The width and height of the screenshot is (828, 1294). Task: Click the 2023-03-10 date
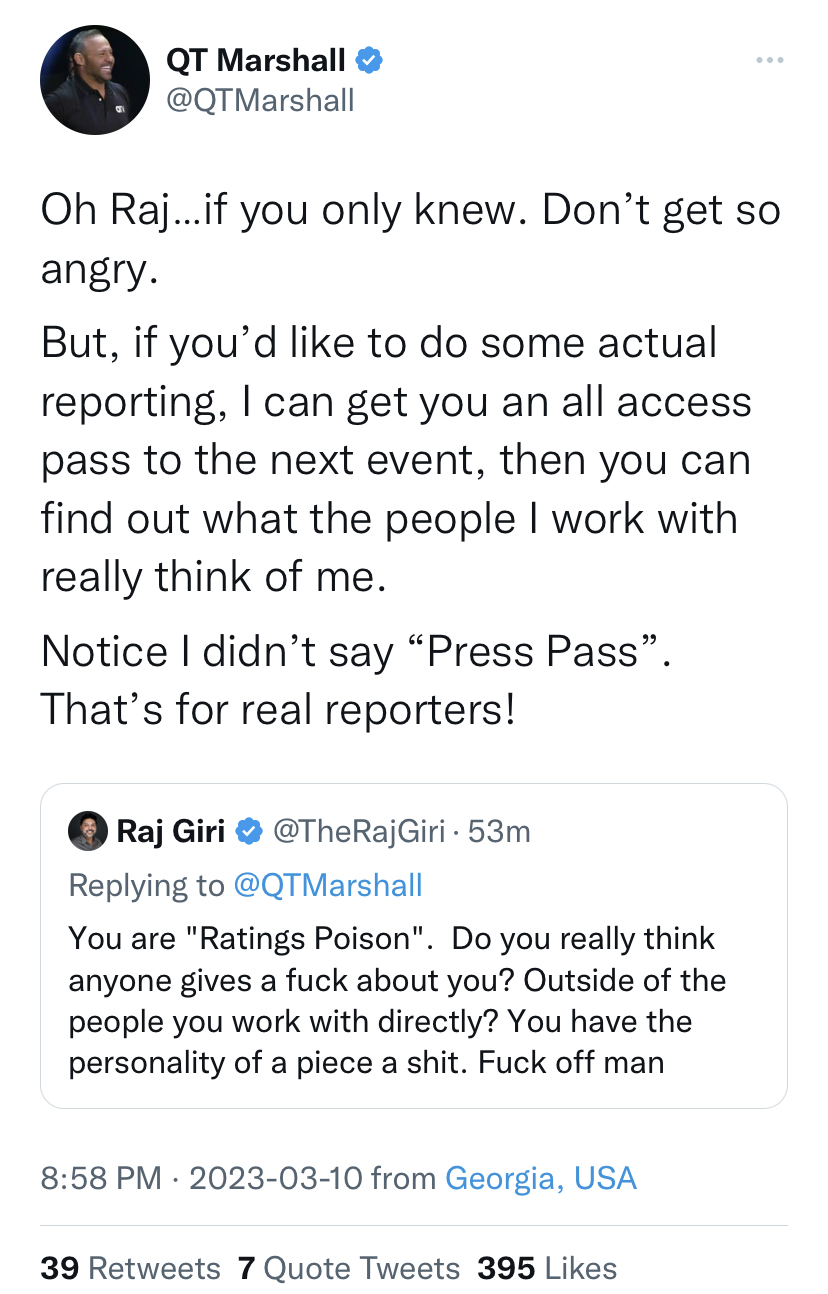[x=274, y=1178]
